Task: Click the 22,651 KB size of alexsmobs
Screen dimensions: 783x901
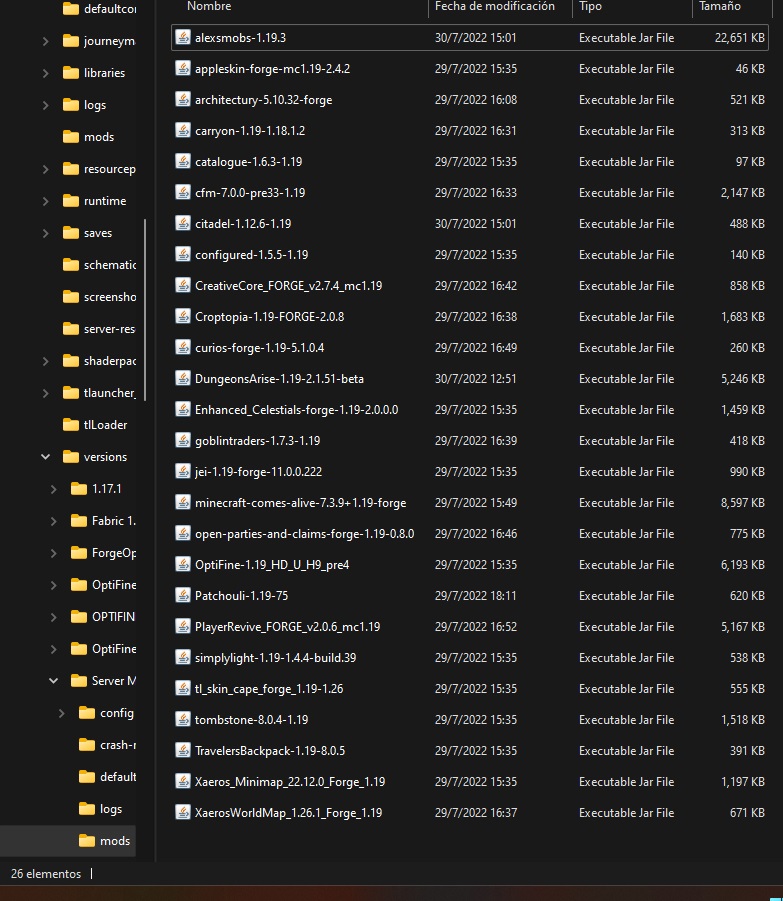Action: [739, 38]
